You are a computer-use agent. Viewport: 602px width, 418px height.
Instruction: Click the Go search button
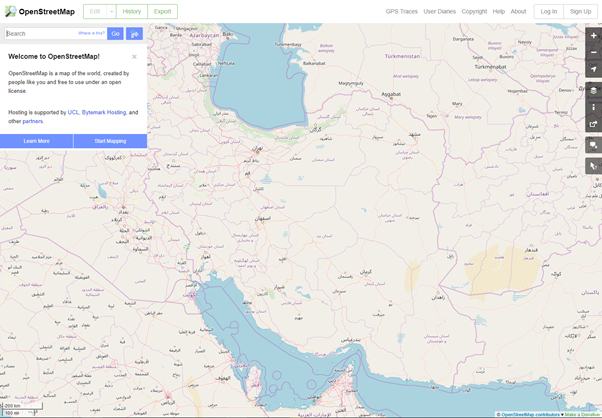point(115,34)
